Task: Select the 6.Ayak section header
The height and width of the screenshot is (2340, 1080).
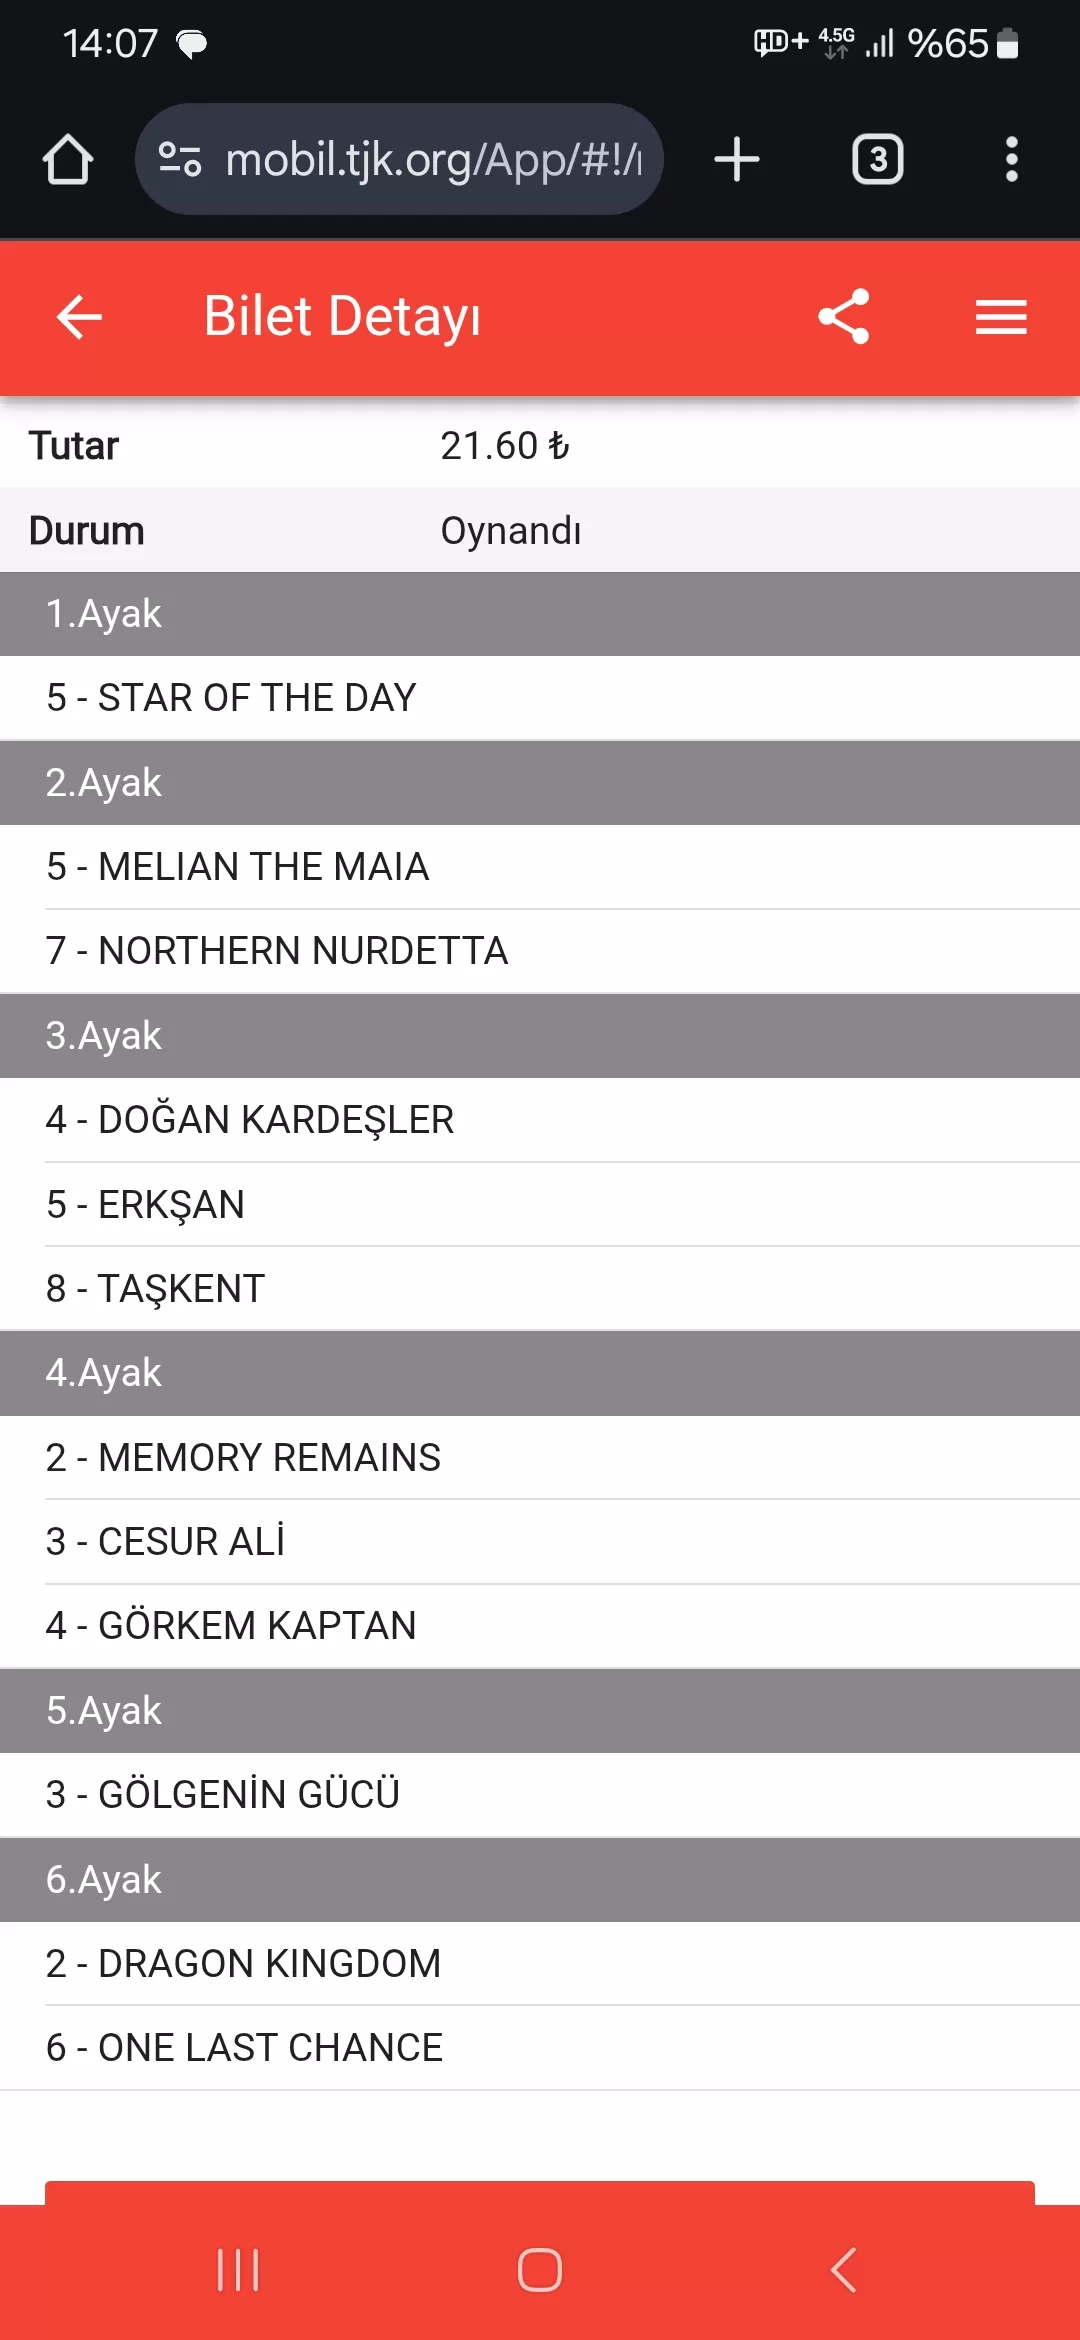Action: pos(540,1880)
